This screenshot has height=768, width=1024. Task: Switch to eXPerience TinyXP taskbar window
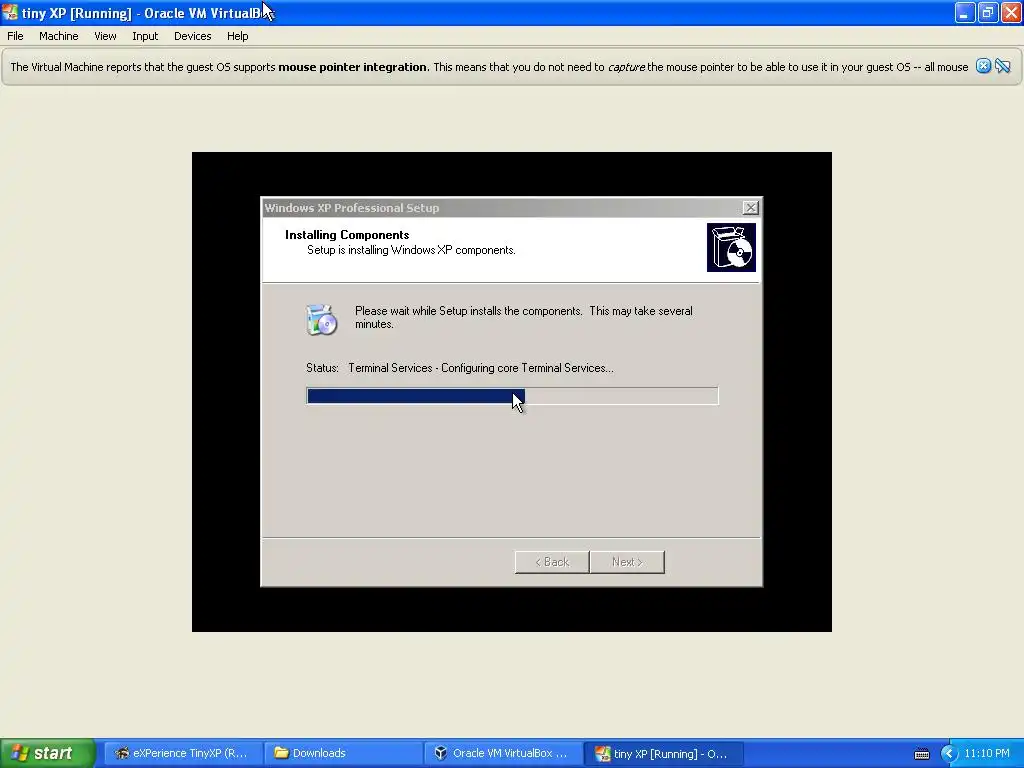[182, 753]
